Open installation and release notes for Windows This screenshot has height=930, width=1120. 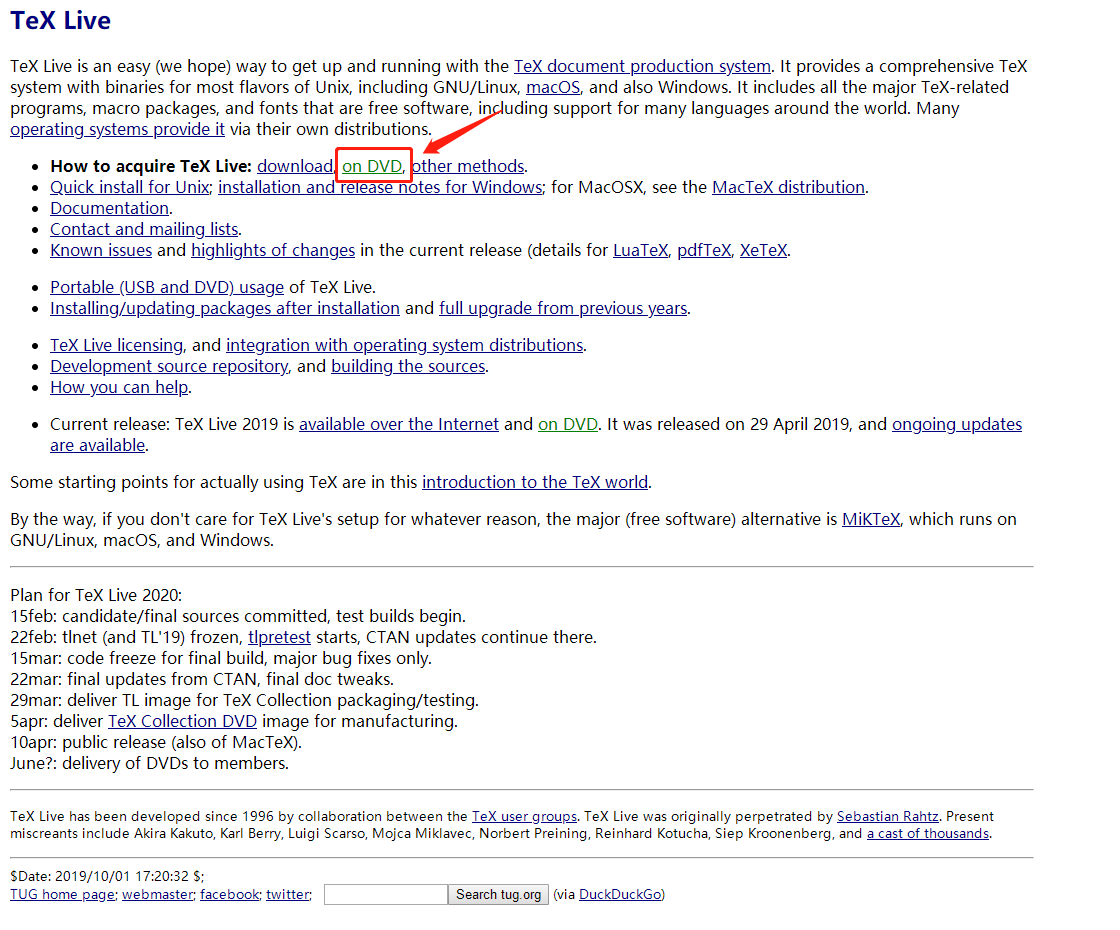380,187
